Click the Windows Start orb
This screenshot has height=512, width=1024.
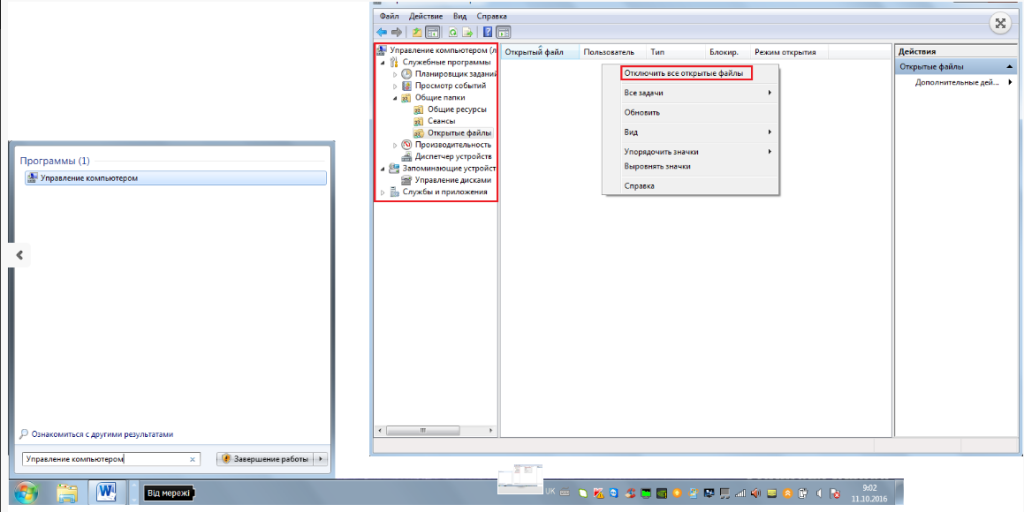25,492
